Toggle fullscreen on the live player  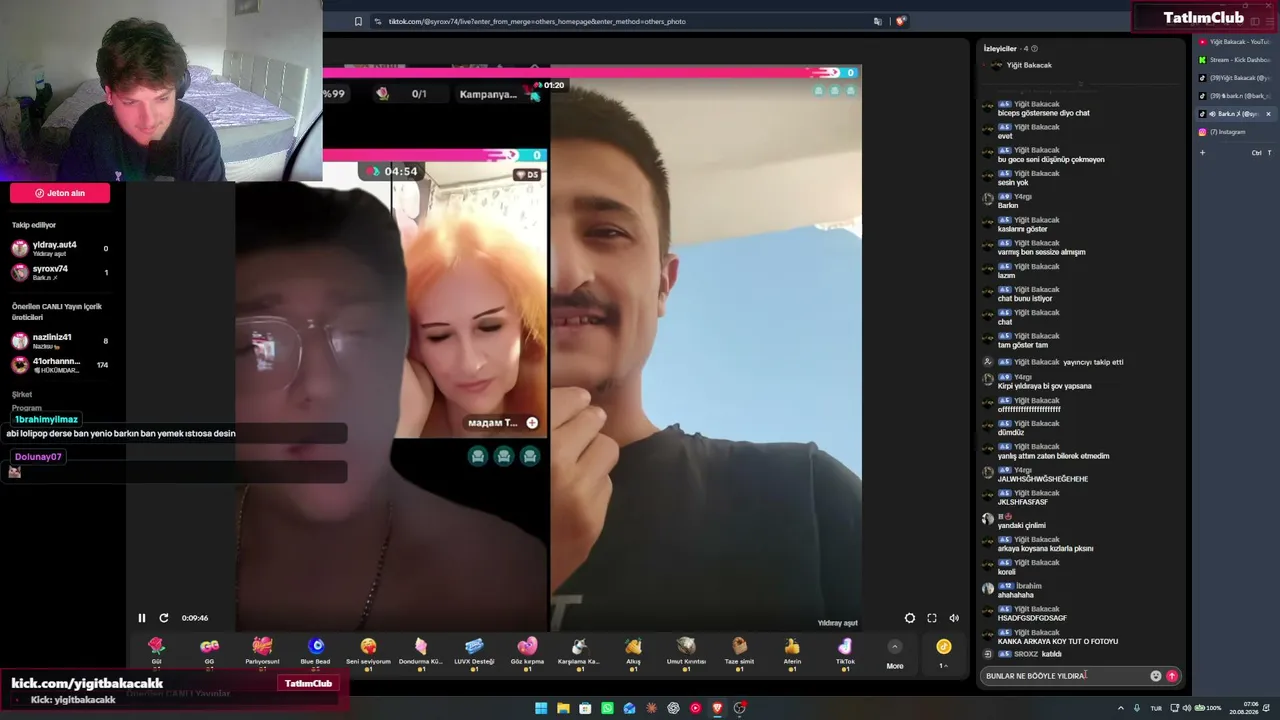(932, 618)
